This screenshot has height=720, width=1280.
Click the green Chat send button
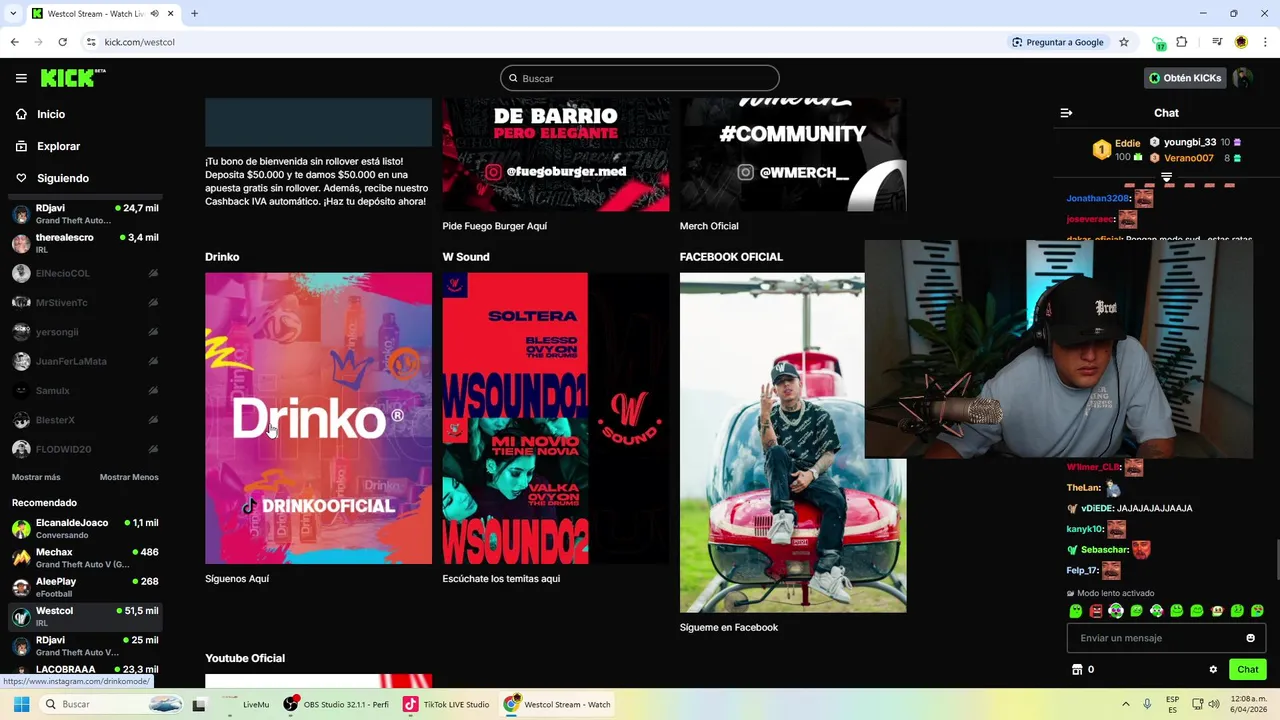(x=1248, y=670)
